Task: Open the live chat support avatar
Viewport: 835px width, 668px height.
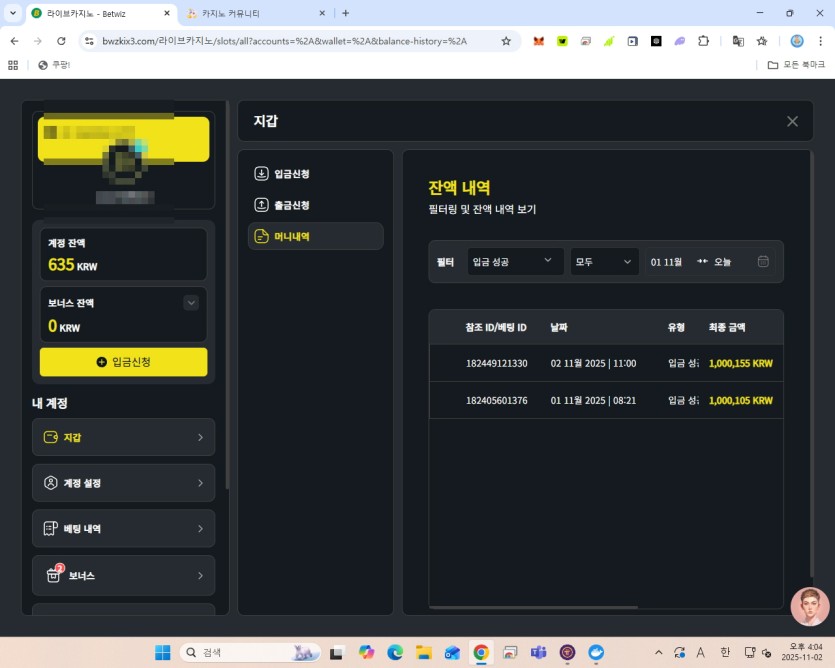Action: coord(809,607)
